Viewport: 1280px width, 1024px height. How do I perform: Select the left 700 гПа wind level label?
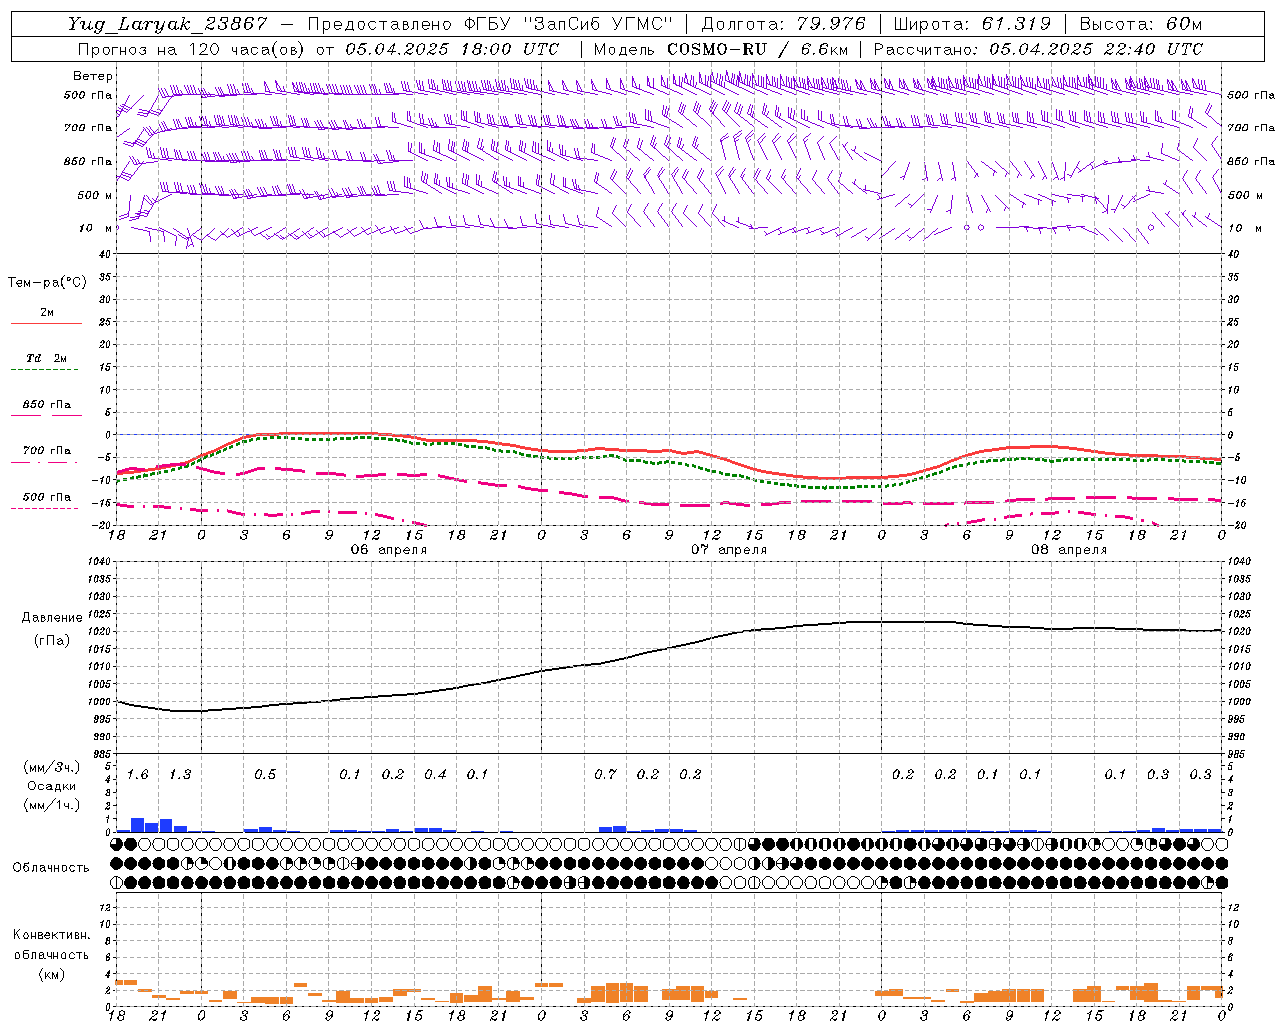88,128
